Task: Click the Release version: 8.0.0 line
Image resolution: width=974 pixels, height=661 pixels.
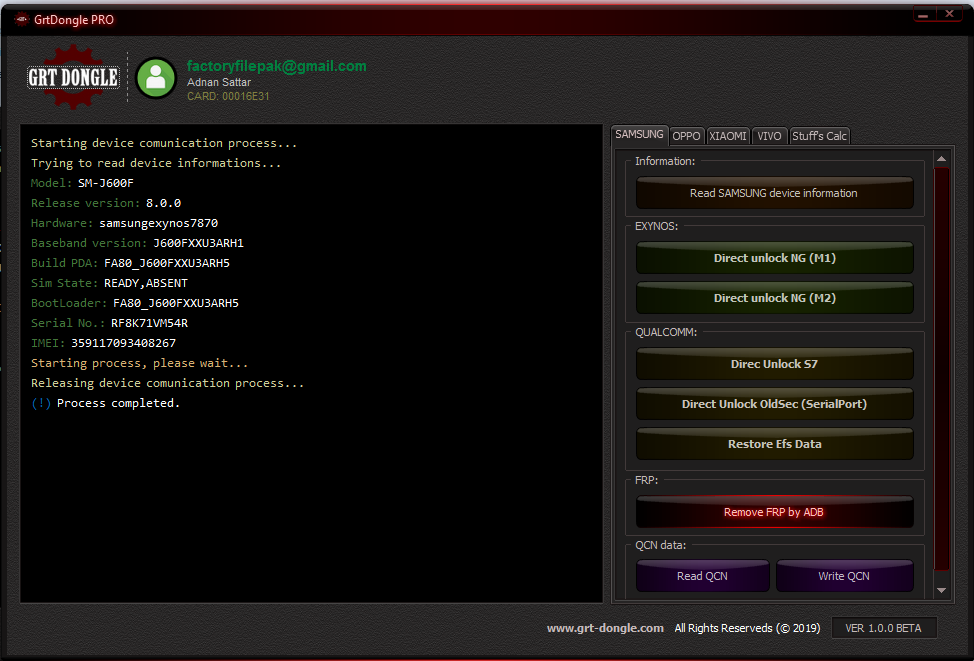Action: (x=106, y=203)
